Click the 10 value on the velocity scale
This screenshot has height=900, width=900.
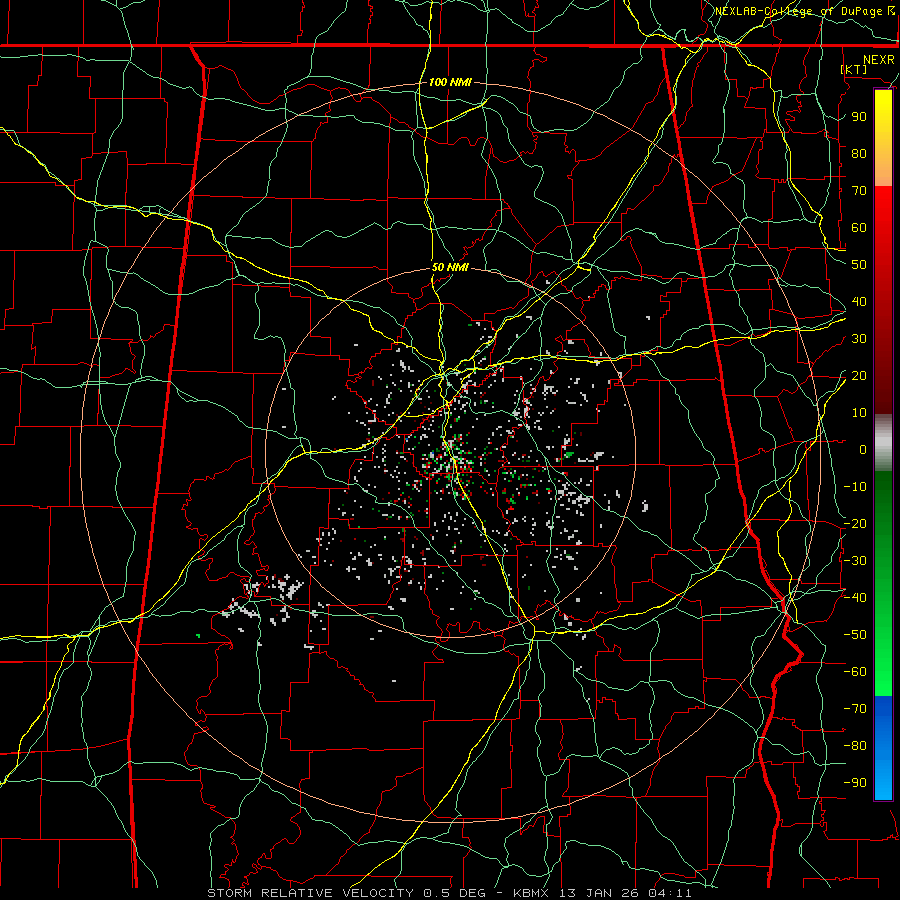[859, 413]
